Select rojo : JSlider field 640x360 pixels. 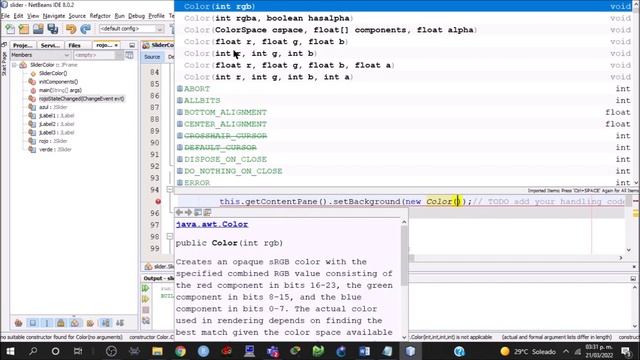53,141
